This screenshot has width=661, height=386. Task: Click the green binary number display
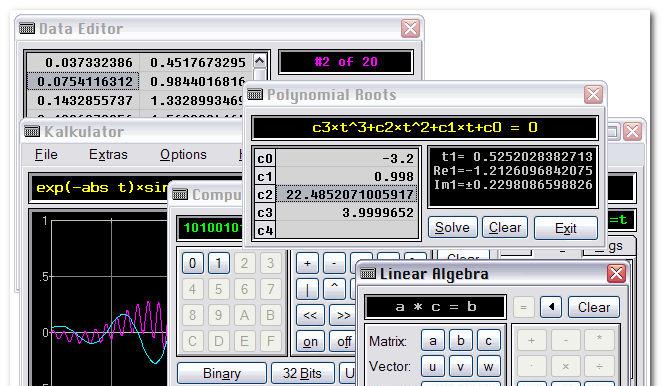point(210,228)
